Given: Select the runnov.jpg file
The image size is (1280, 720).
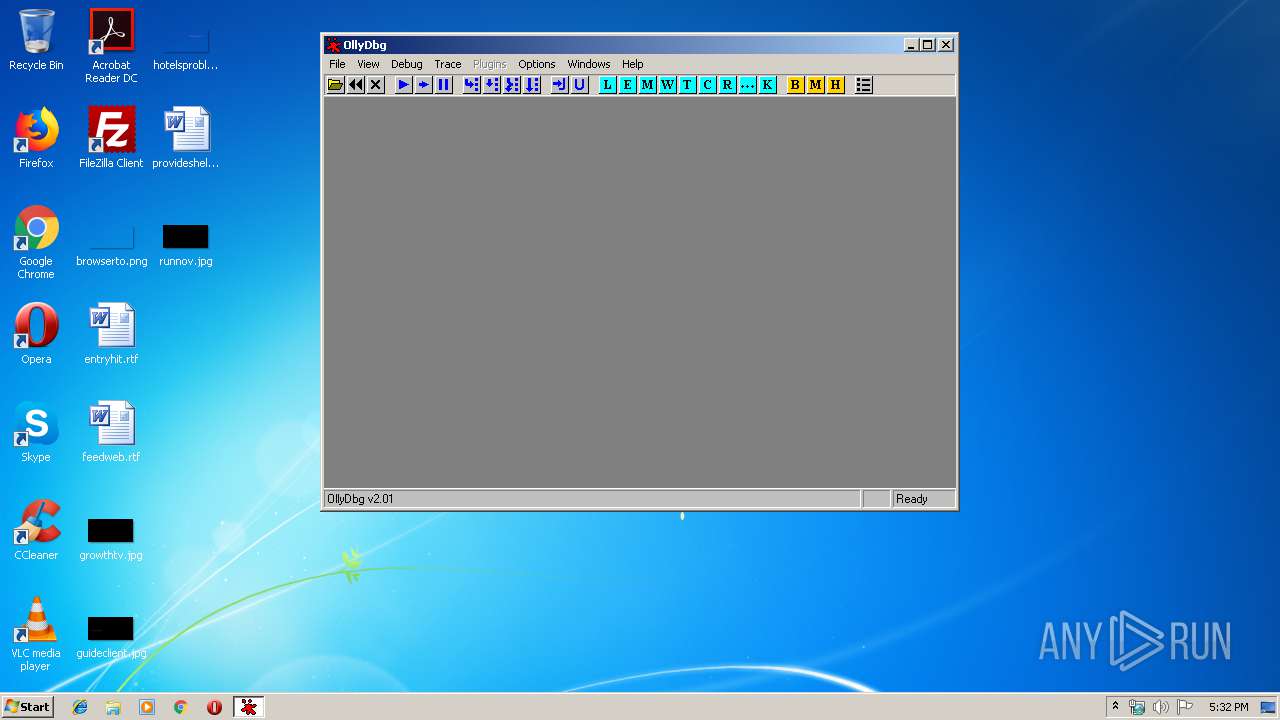Looking at the screenshot, I should tap(186, 246).
